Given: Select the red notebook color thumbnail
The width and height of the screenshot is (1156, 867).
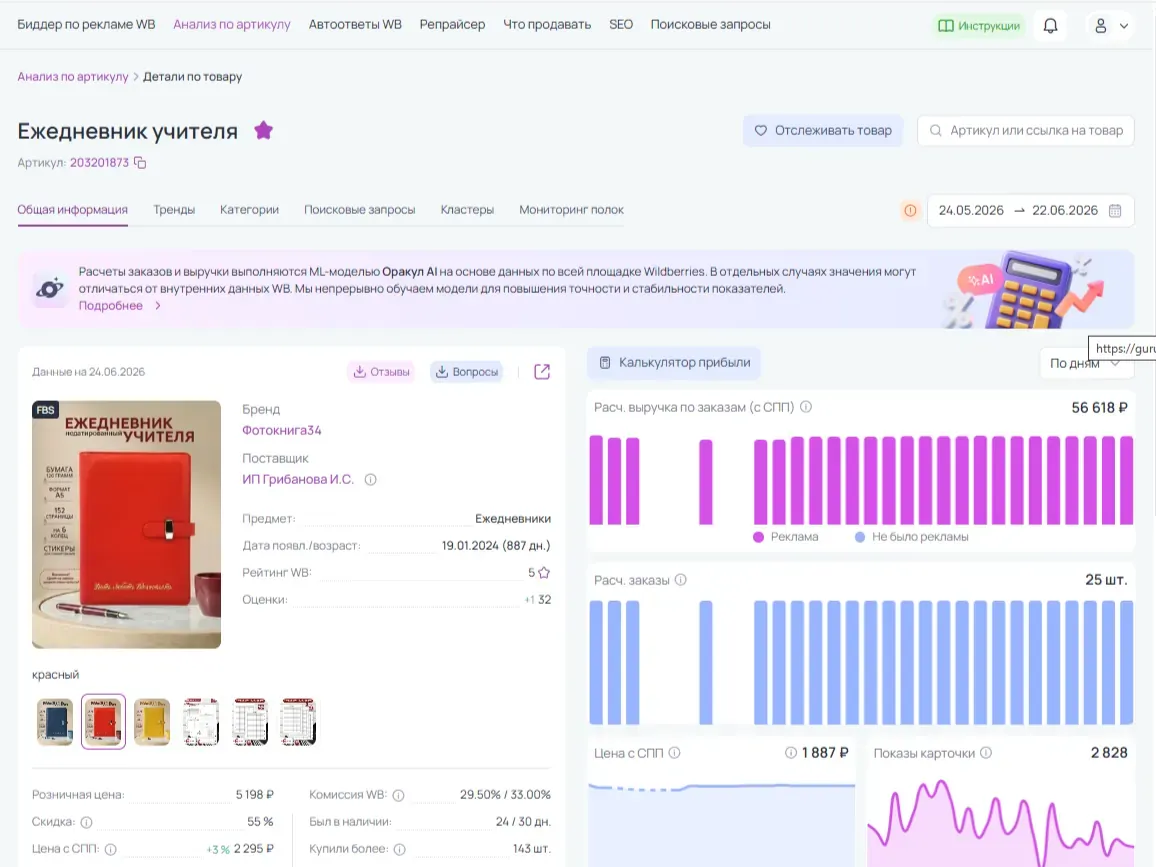Looking at the screenshot, I should [x=103, y=722].
